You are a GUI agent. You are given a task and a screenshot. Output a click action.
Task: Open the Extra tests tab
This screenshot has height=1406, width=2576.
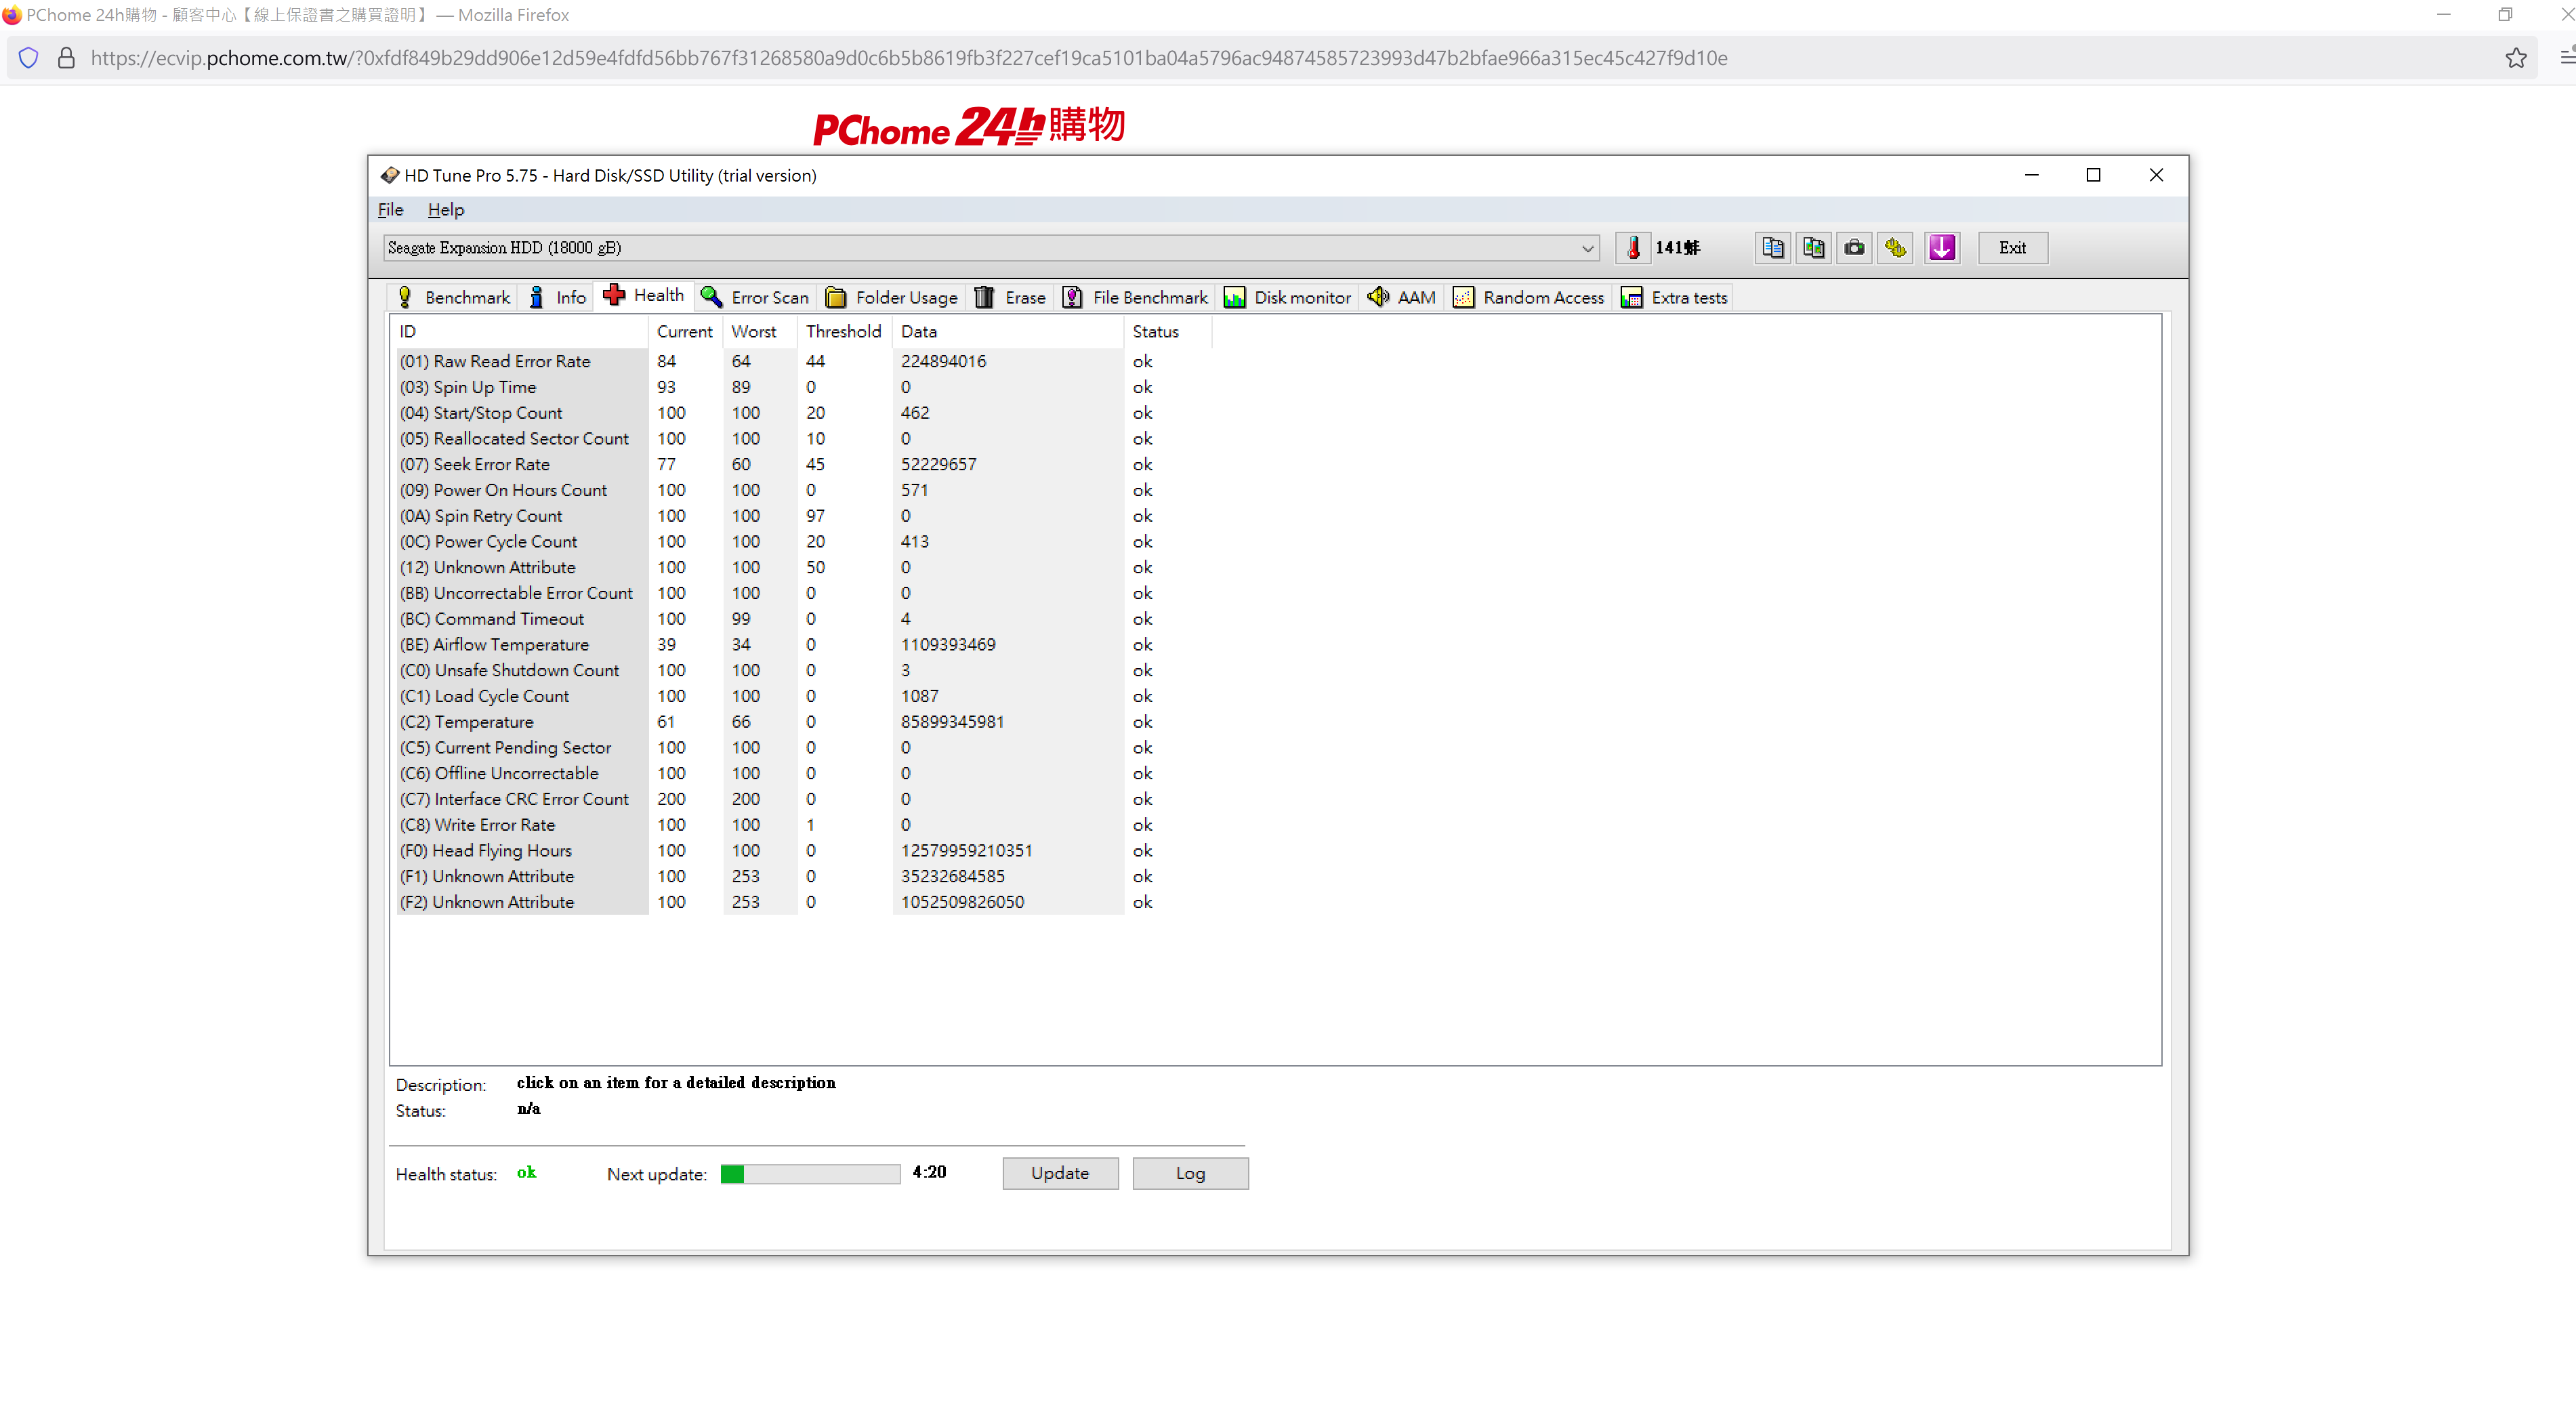click(1673, 297)
